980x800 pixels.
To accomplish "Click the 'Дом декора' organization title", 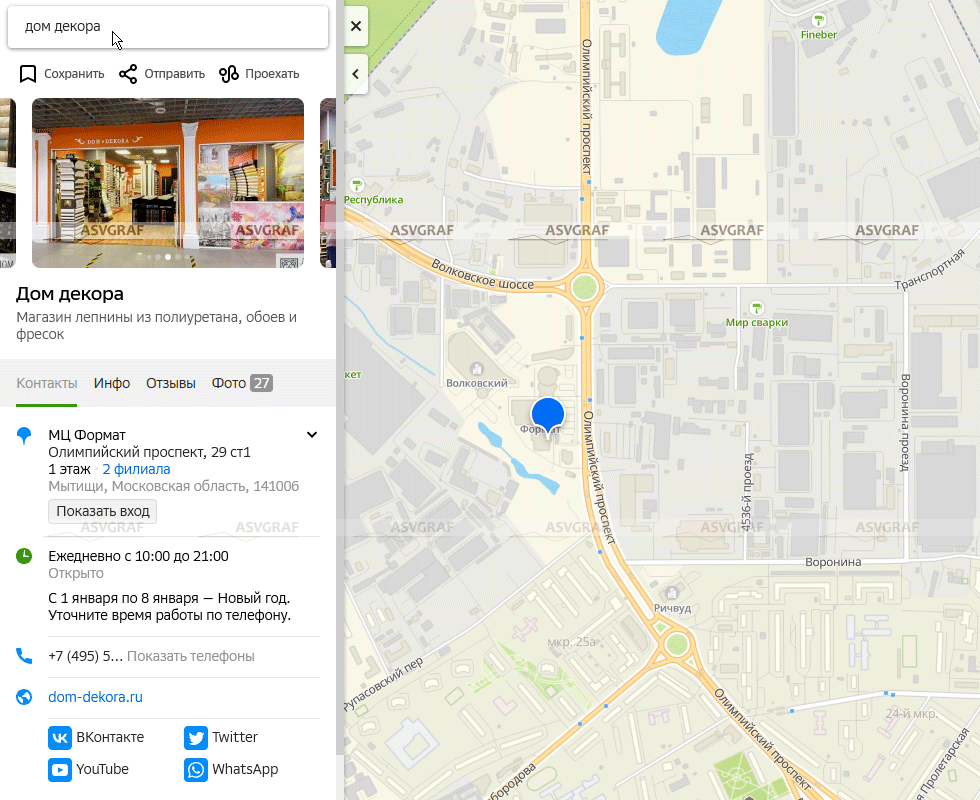I will tap(70, 294).
